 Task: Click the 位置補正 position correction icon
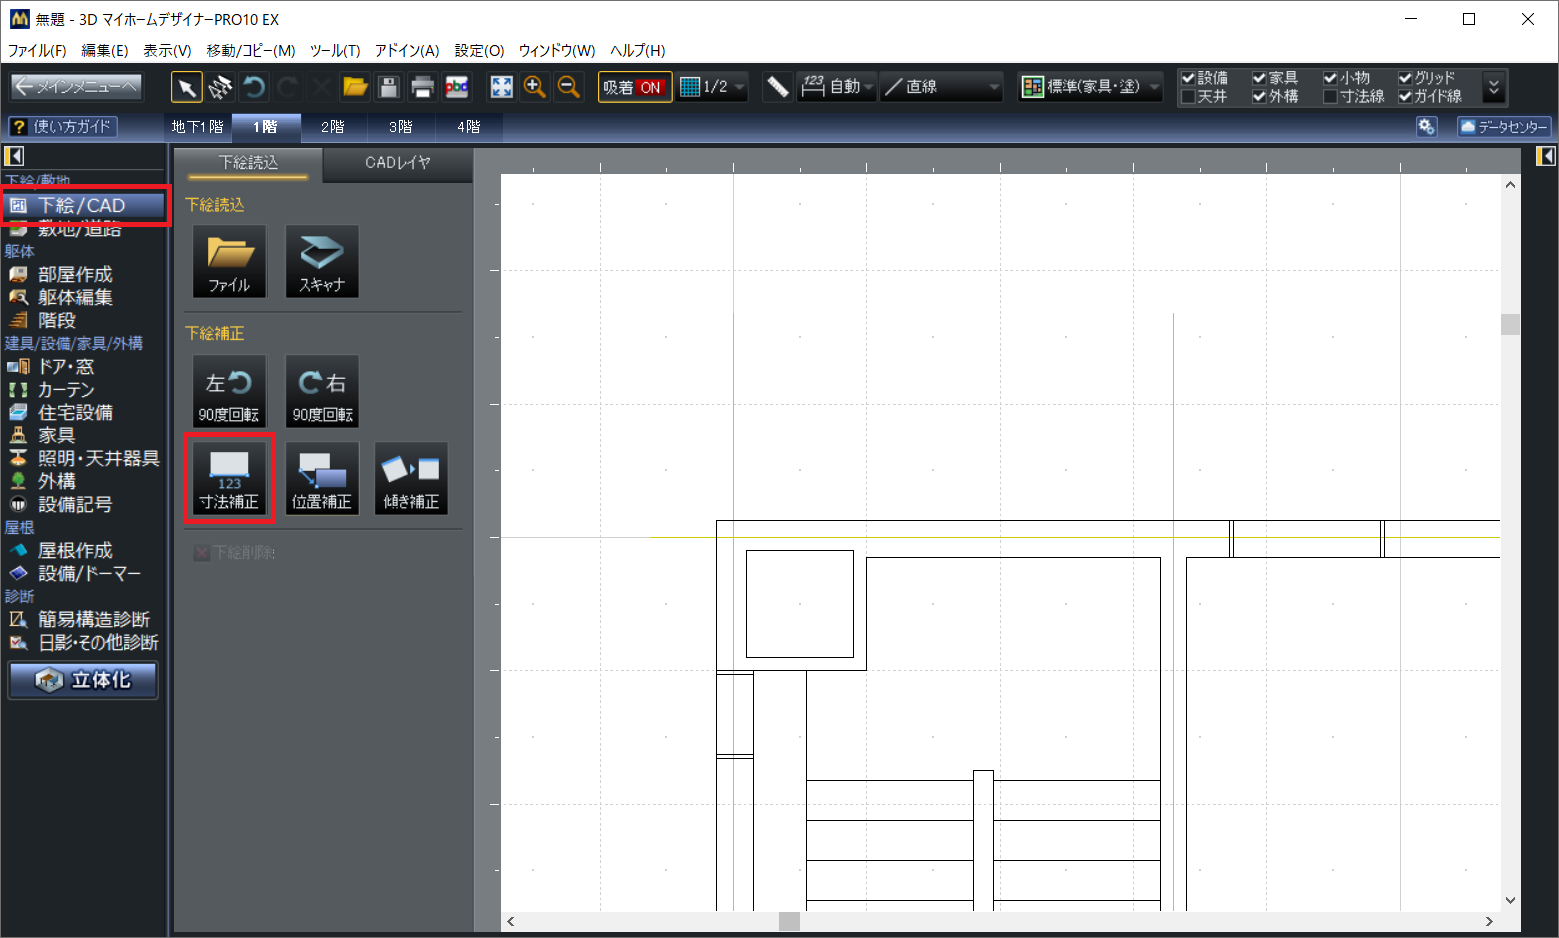321,478
